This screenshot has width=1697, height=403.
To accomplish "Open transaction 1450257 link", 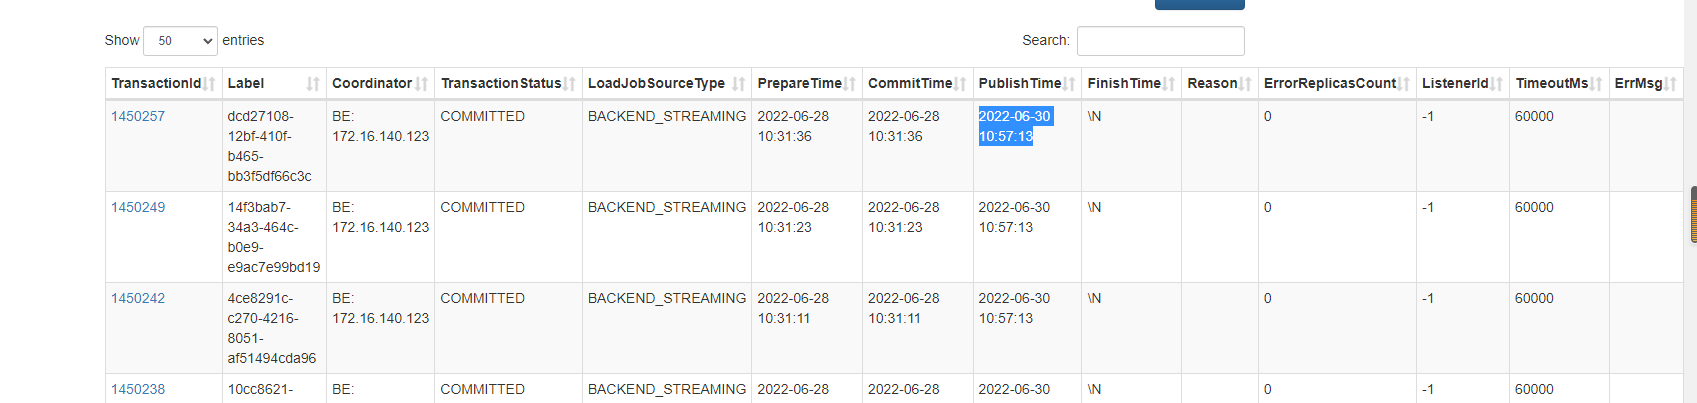I will coord(138,116).
